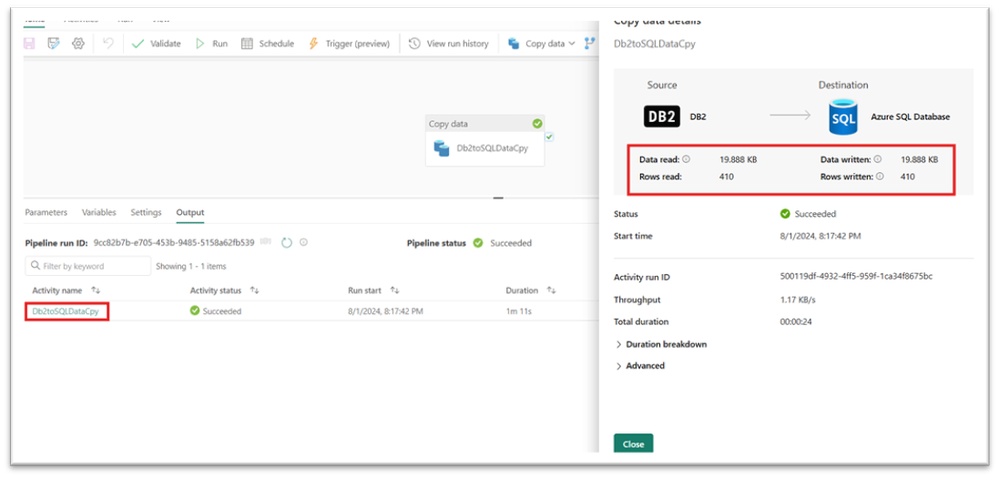999x478 pixels.
Task: Click green success check on Copy data node
Action: [537, 124]
